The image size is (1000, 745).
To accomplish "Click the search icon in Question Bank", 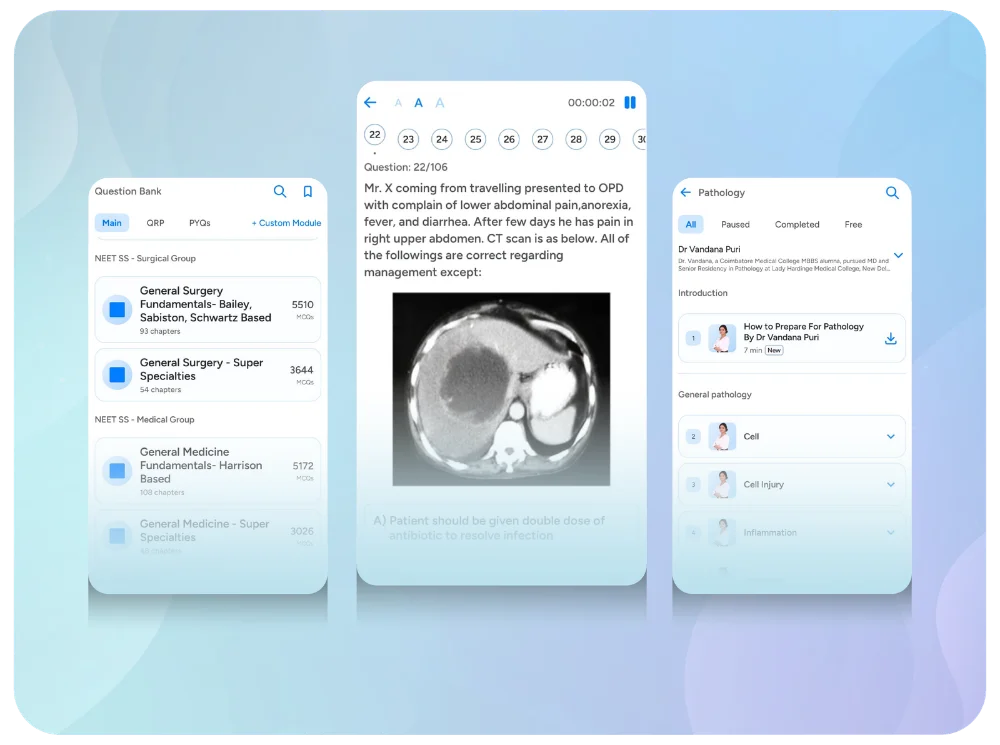I will [280, 192].
